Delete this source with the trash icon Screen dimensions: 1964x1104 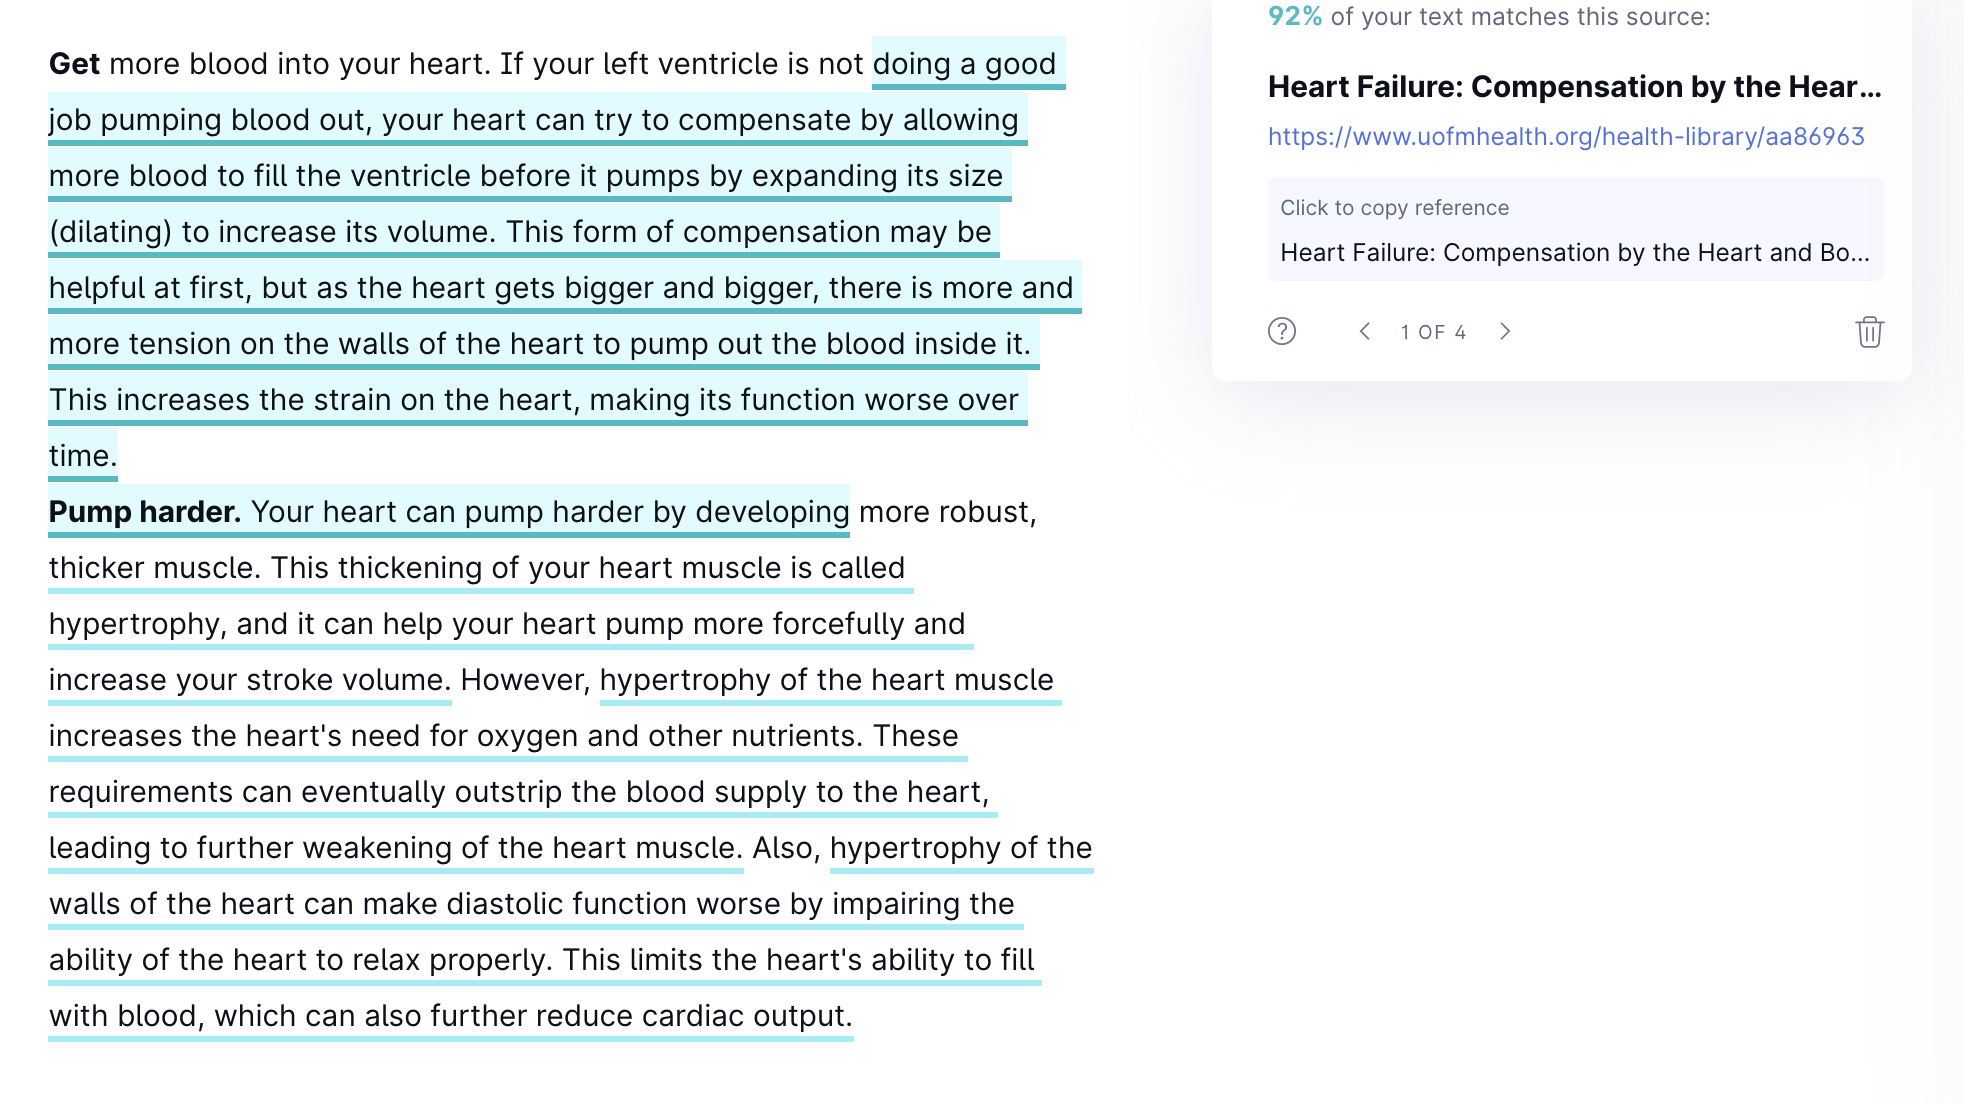click(1869, 331)
